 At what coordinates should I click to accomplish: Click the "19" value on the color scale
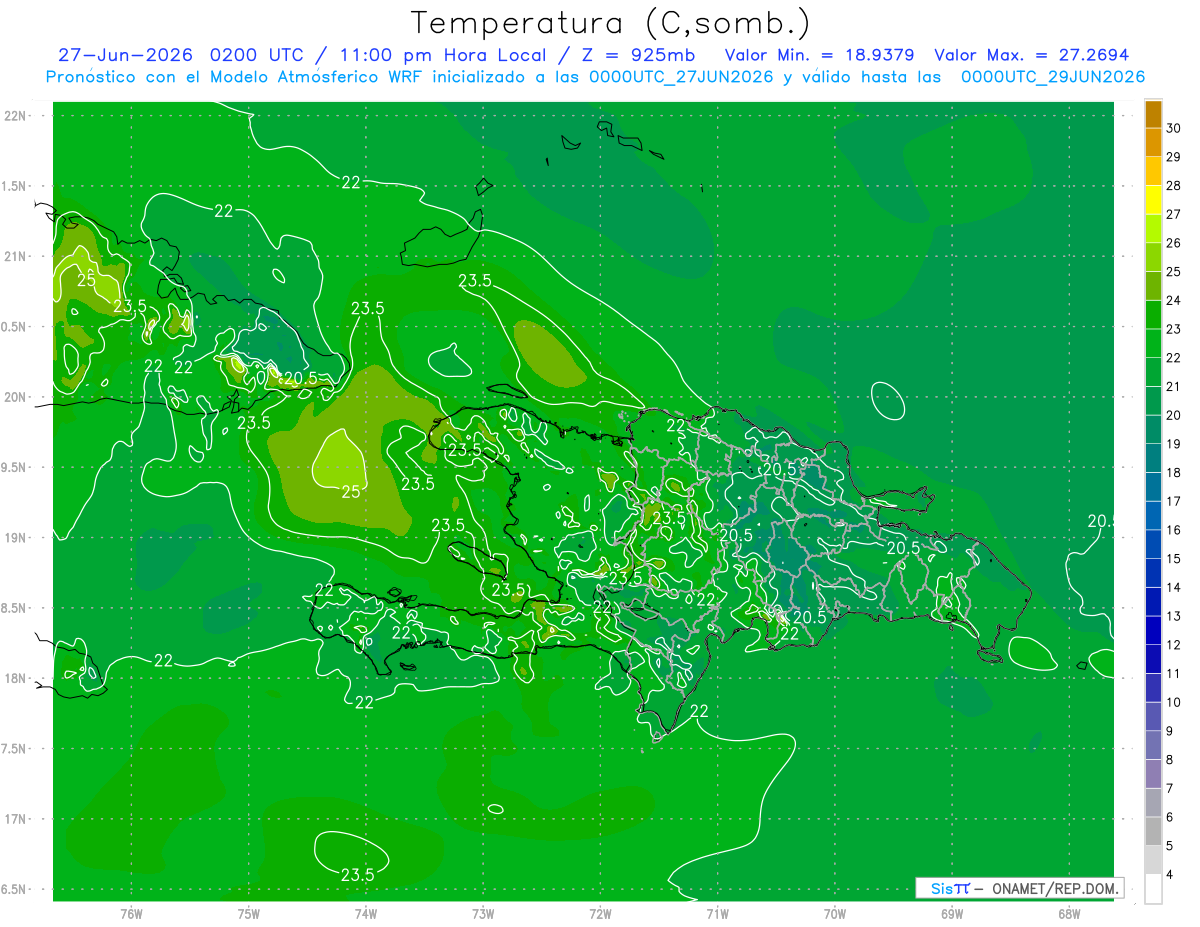pyautogui.click(x=1174, y=444)
